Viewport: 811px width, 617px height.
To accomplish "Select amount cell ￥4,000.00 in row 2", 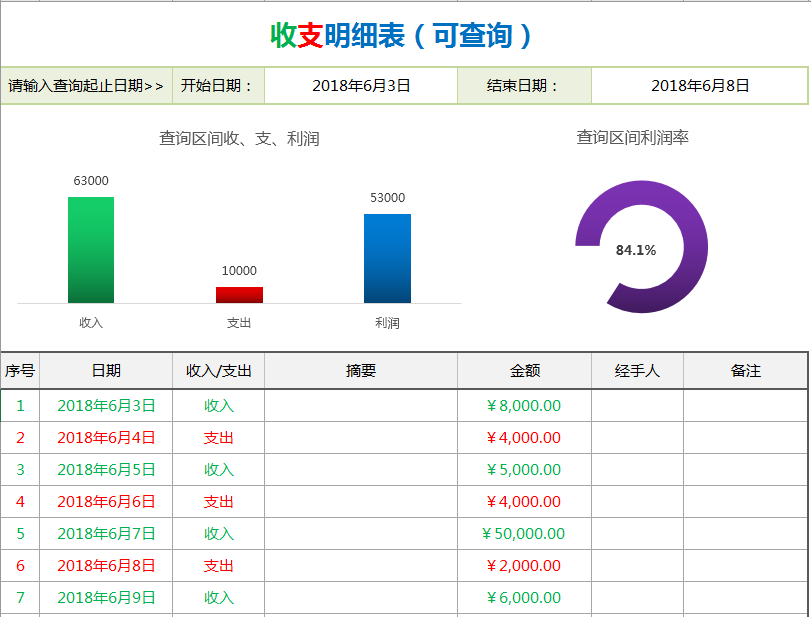I will point(524,438).
